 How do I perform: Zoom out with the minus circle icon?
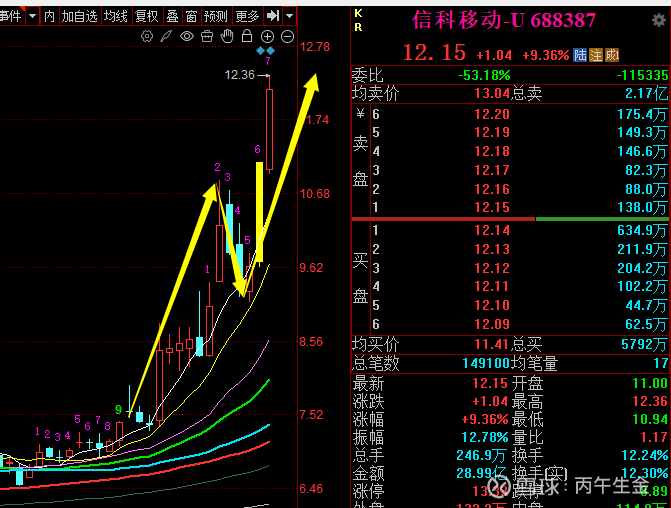pos(288,37)
